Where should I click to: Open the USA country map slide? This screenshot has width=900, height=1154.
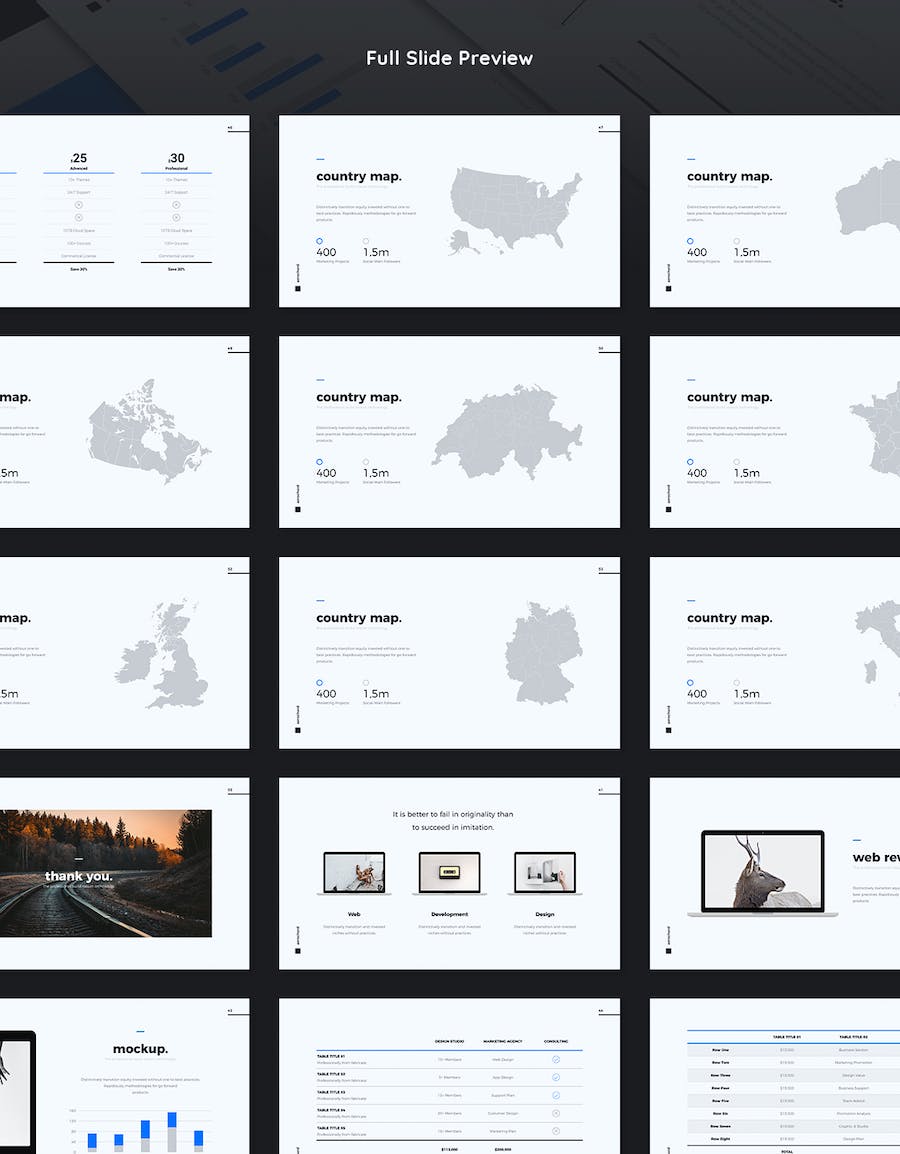tap(449, 211)
